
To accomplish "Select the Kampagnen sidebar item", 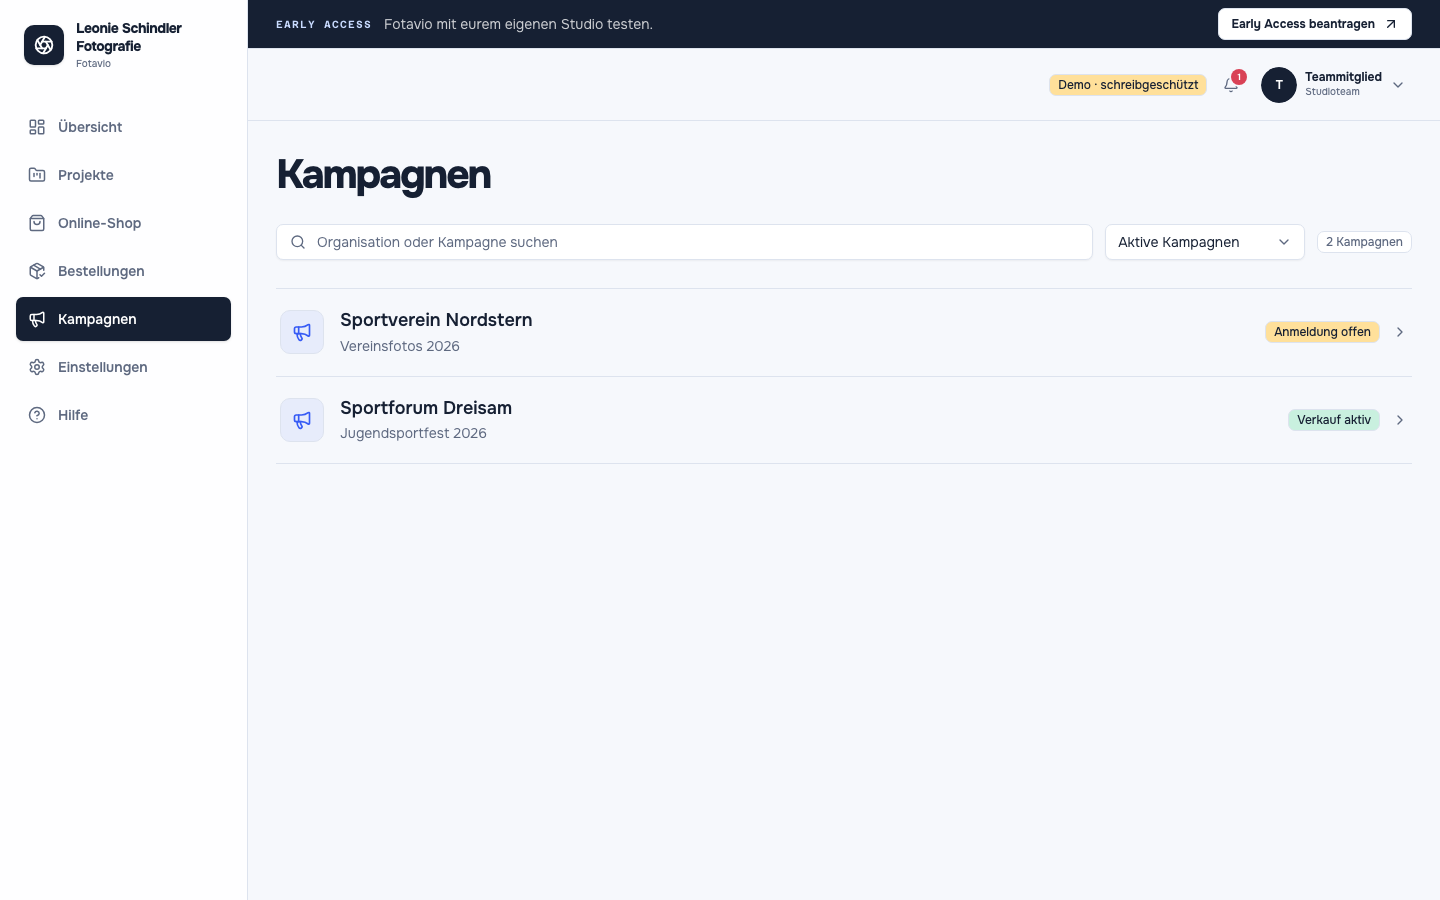I will pyautogui.click(x=123, y=319).
